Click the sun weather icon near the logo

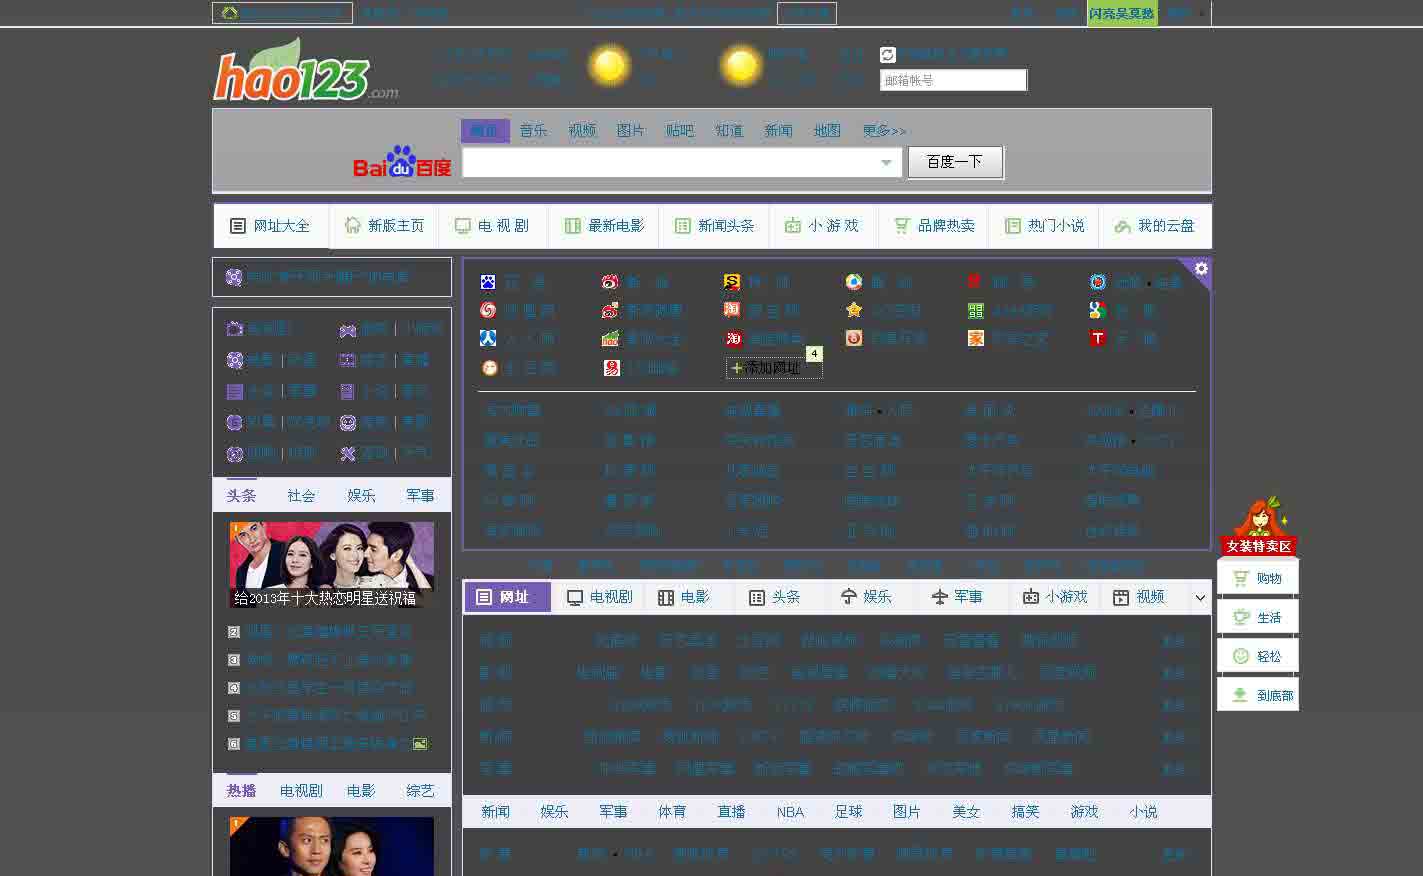pyautogui.click(x=610, y=65)
